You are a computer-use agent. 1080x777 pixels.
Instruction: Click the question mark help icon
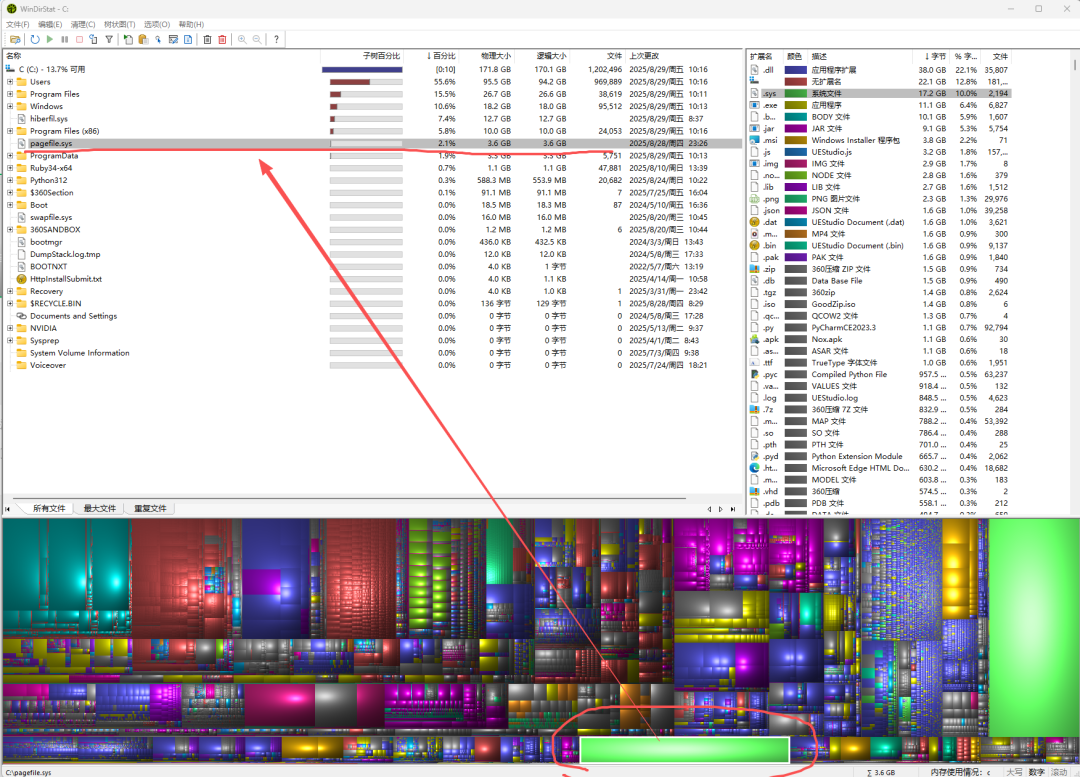tap(276, 39)
